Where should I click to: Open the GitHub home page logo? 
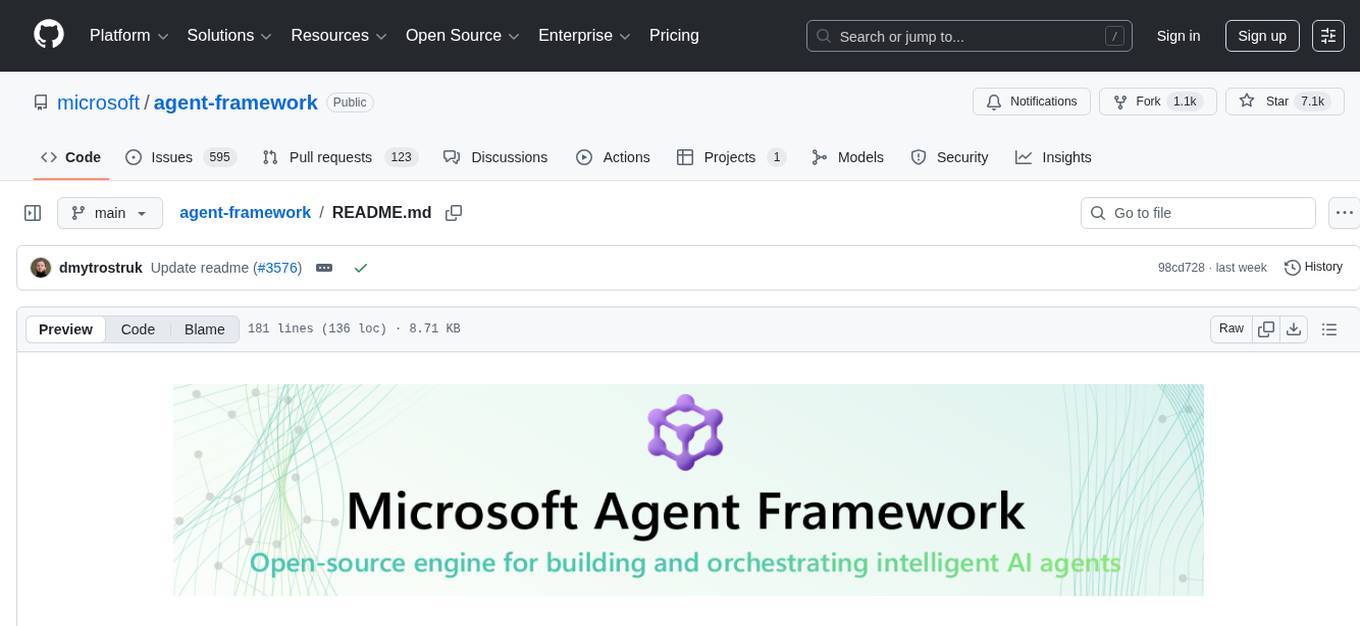[48, 35]
